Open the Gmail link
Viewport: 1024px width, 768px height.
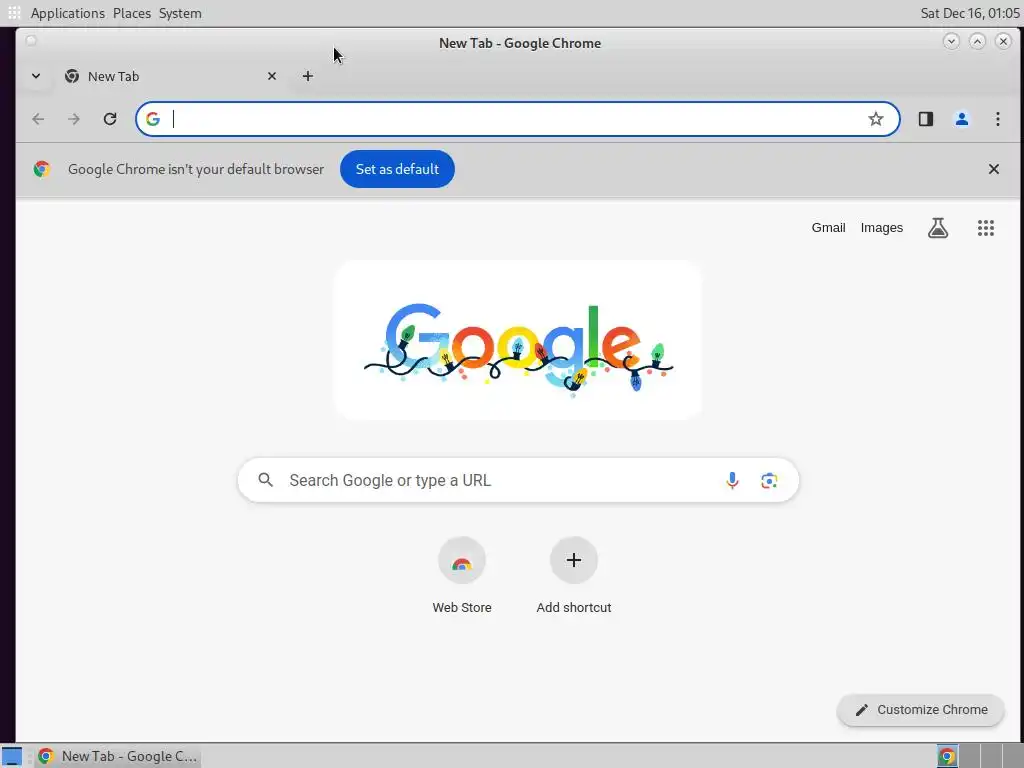(828, 228)
